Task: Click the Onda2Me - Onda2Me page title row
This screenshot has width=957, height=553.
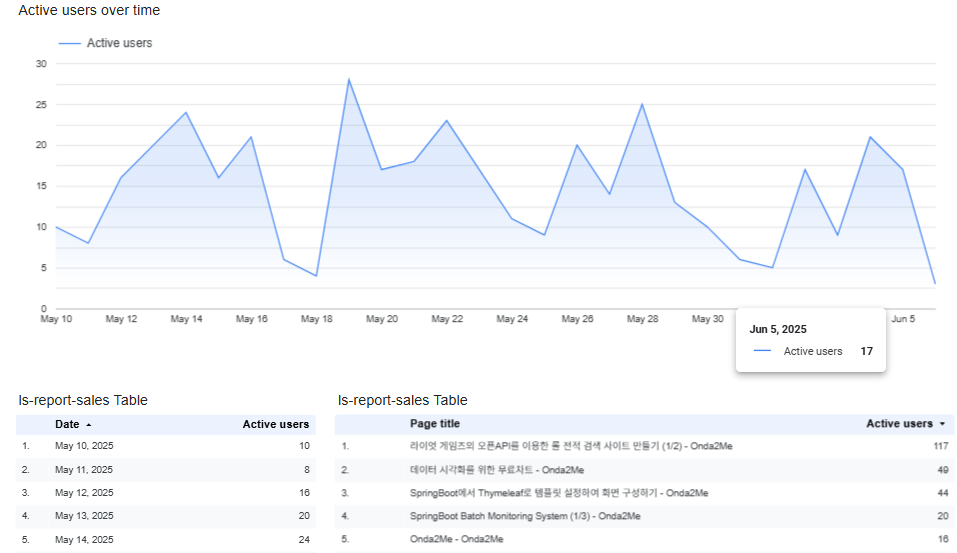Action: click(x=644, y=540)
